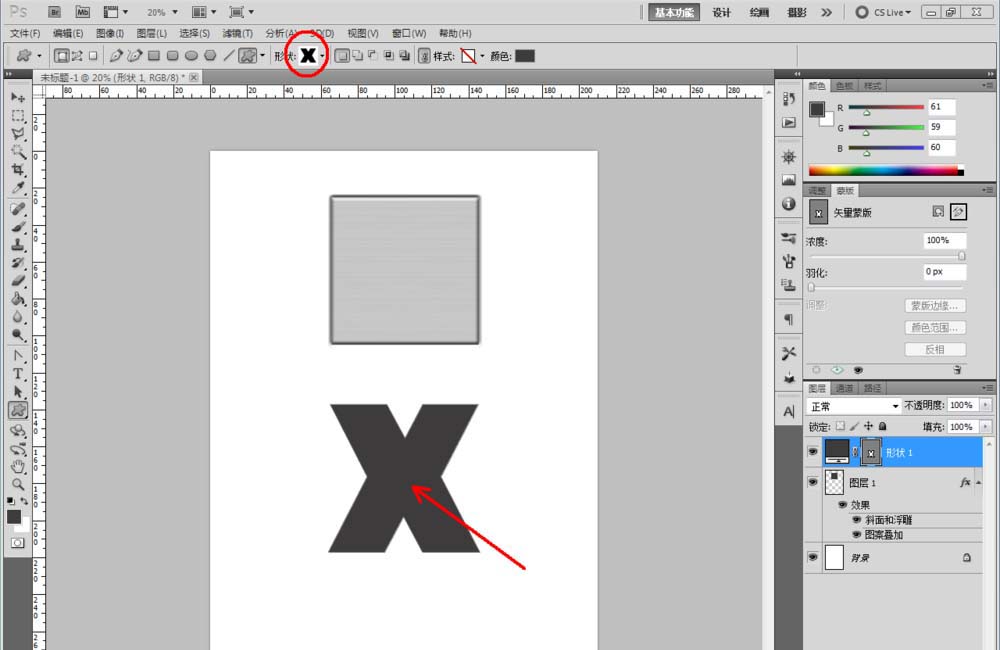Image resolution: width=1000 pixels, height=650 pixels.
Task: Select the Lasso tool
Action: (18, 134)
